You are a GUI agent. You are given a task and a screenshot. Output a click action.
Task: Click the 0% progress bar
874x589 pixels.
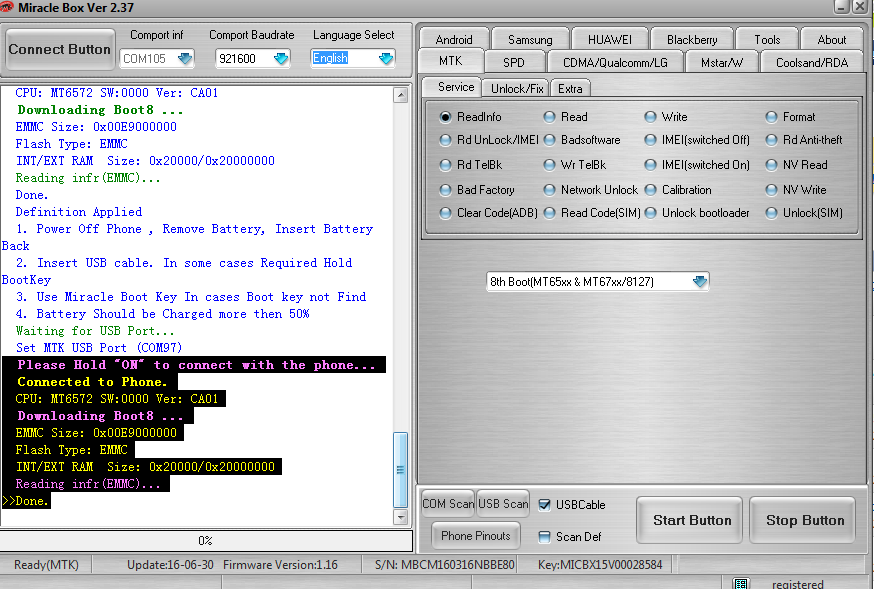[206, 541]
